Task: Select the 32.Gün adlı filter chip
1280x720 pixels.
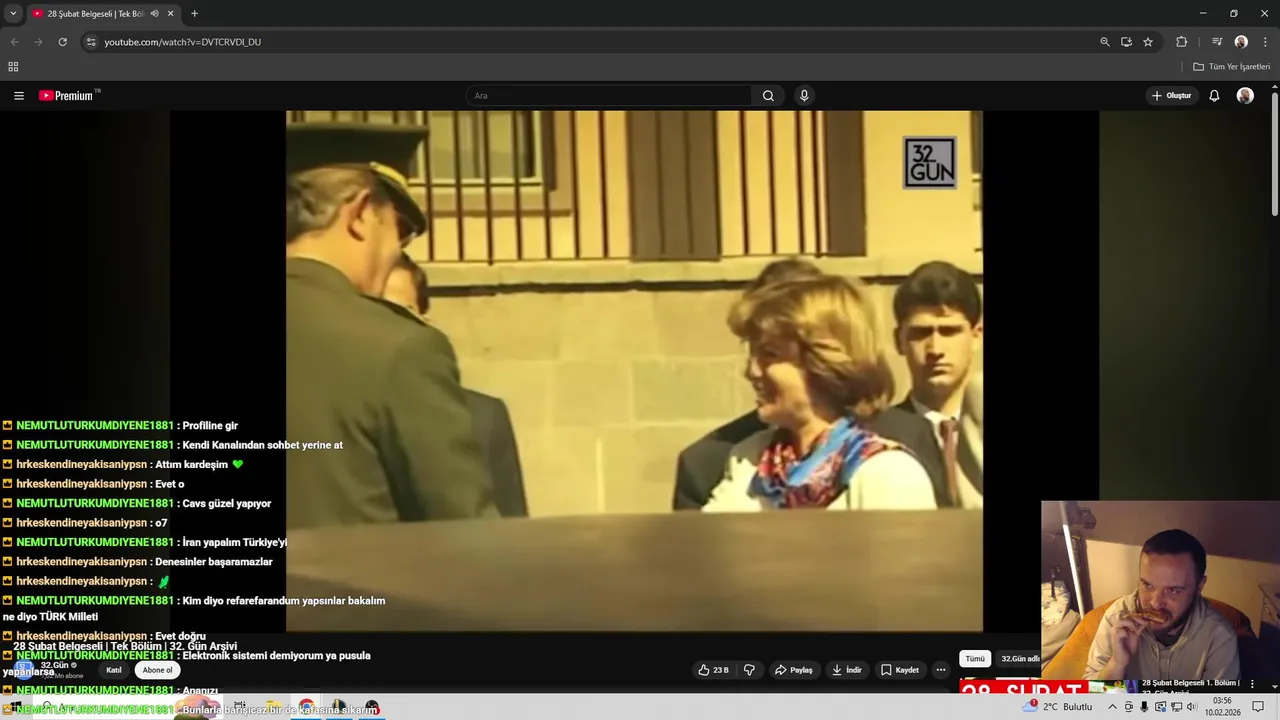Action: (x=1019, y=659)
